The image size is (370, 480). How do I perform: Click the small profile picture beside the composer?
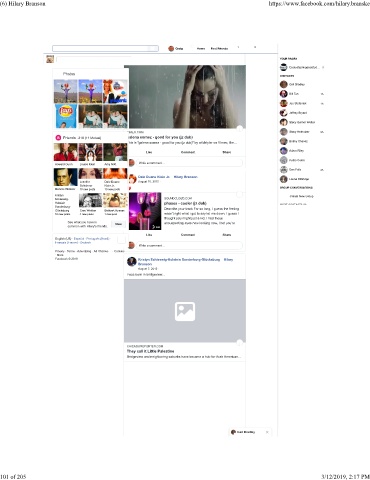click(x=50, y=59)
